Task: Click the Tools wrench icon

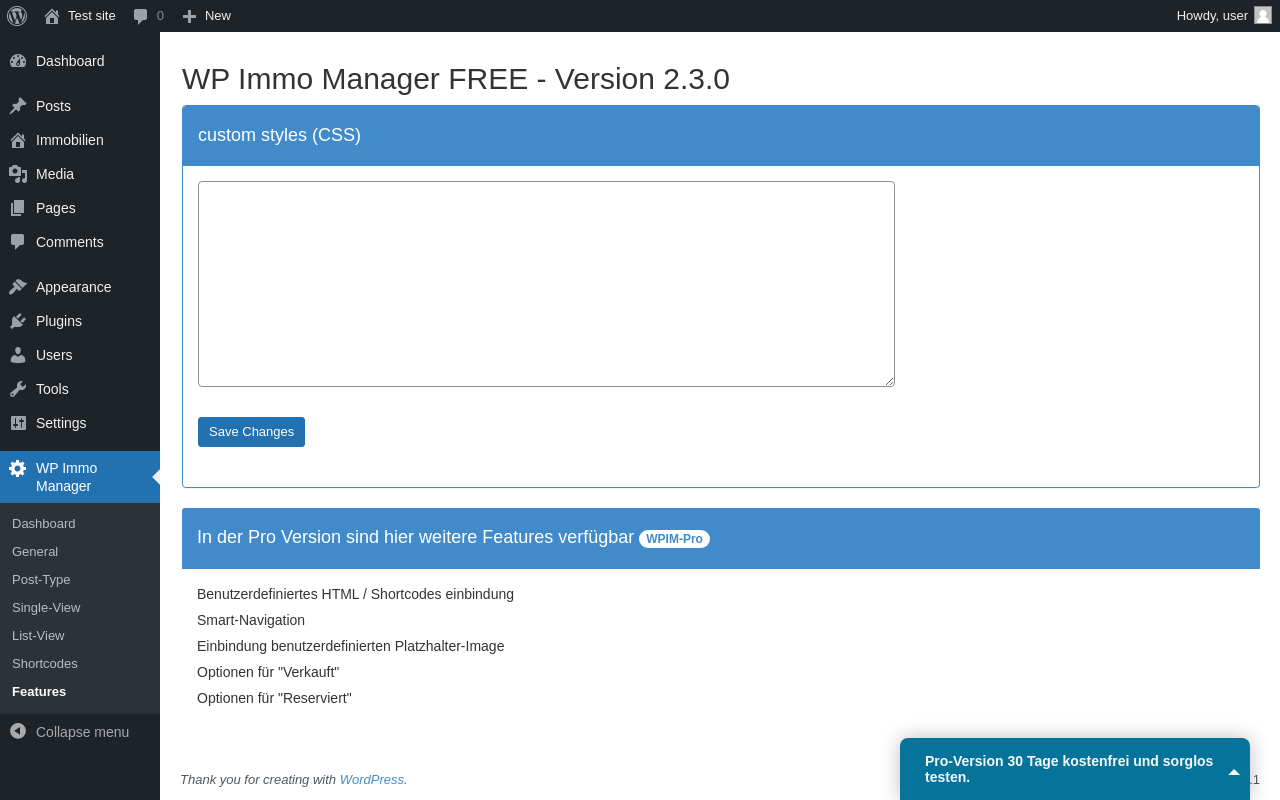Action: tap(18, 389)
